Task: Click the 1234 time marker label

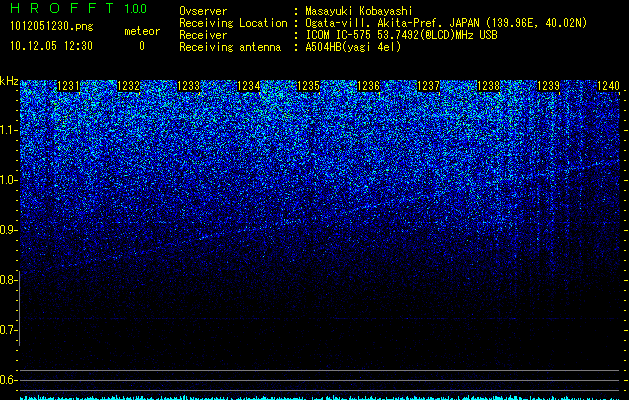Action: point(249,86)
